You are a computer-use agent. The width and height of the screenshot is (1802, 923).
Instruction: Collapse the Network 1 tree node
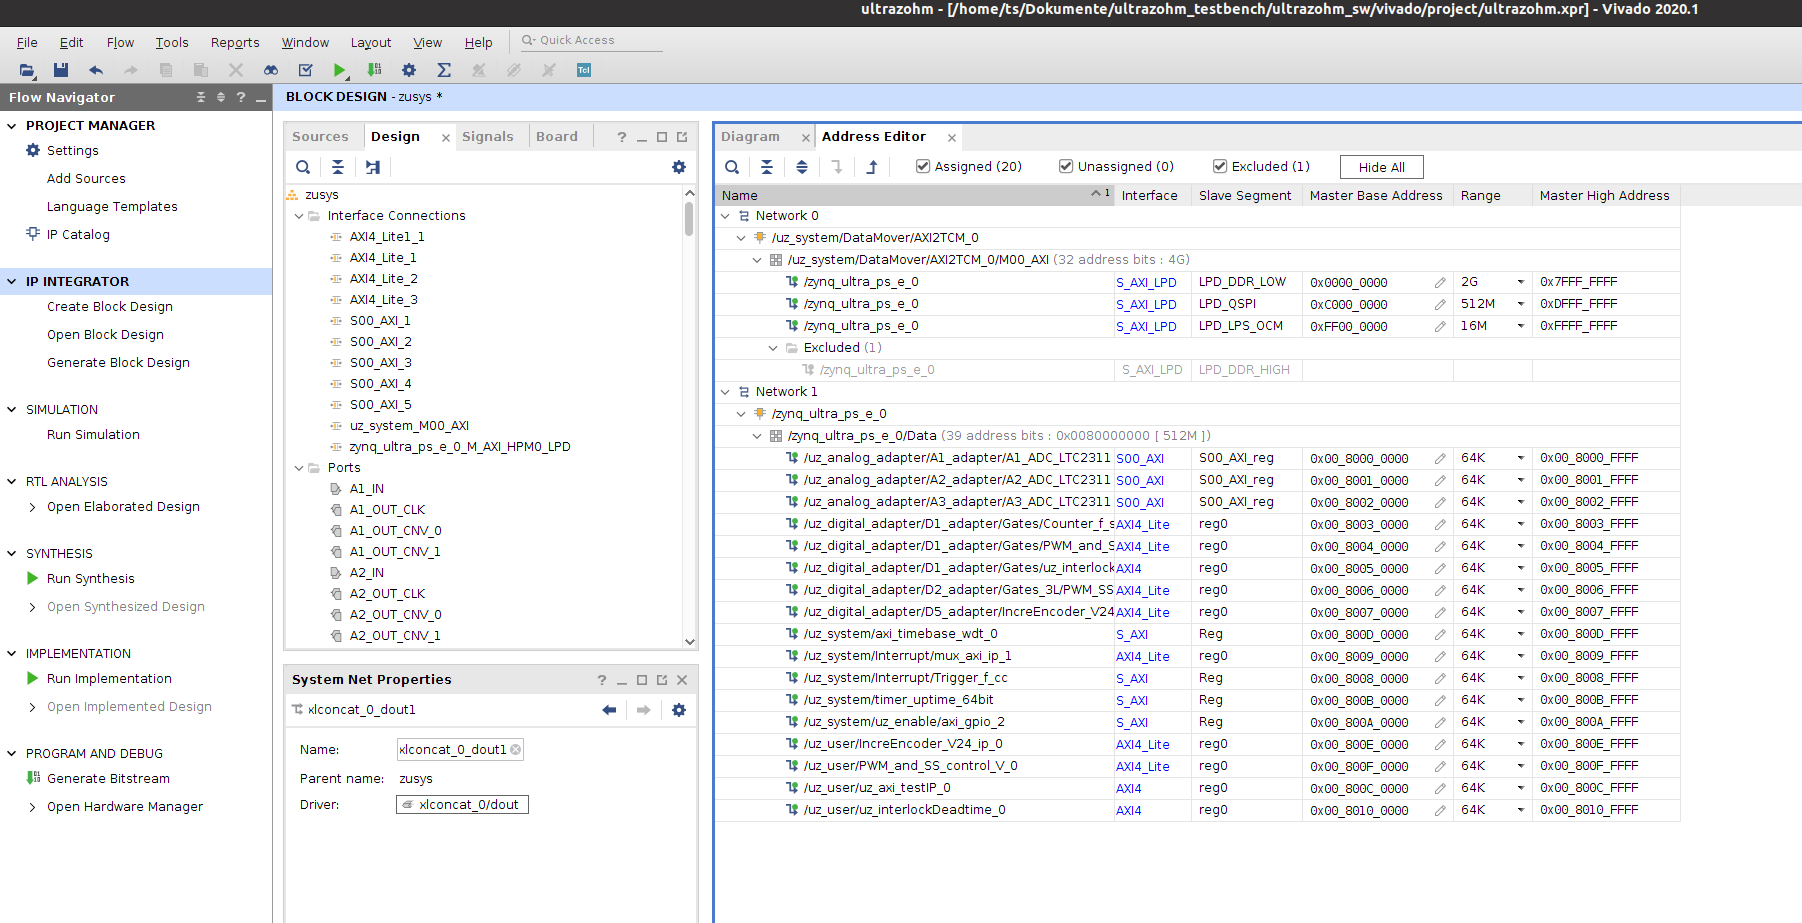click(x=726, y=392)
